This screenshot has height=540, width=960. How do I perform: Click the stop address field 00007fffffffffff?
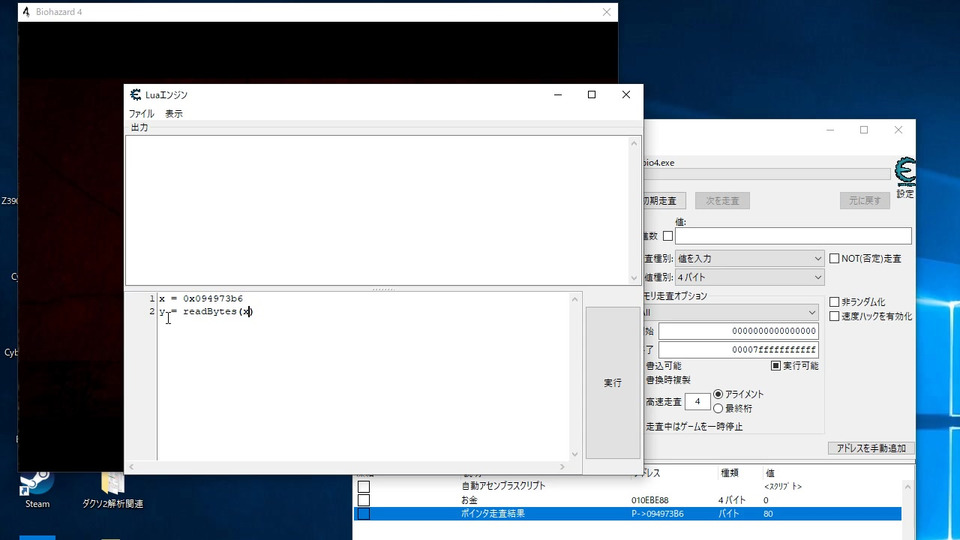738,350
